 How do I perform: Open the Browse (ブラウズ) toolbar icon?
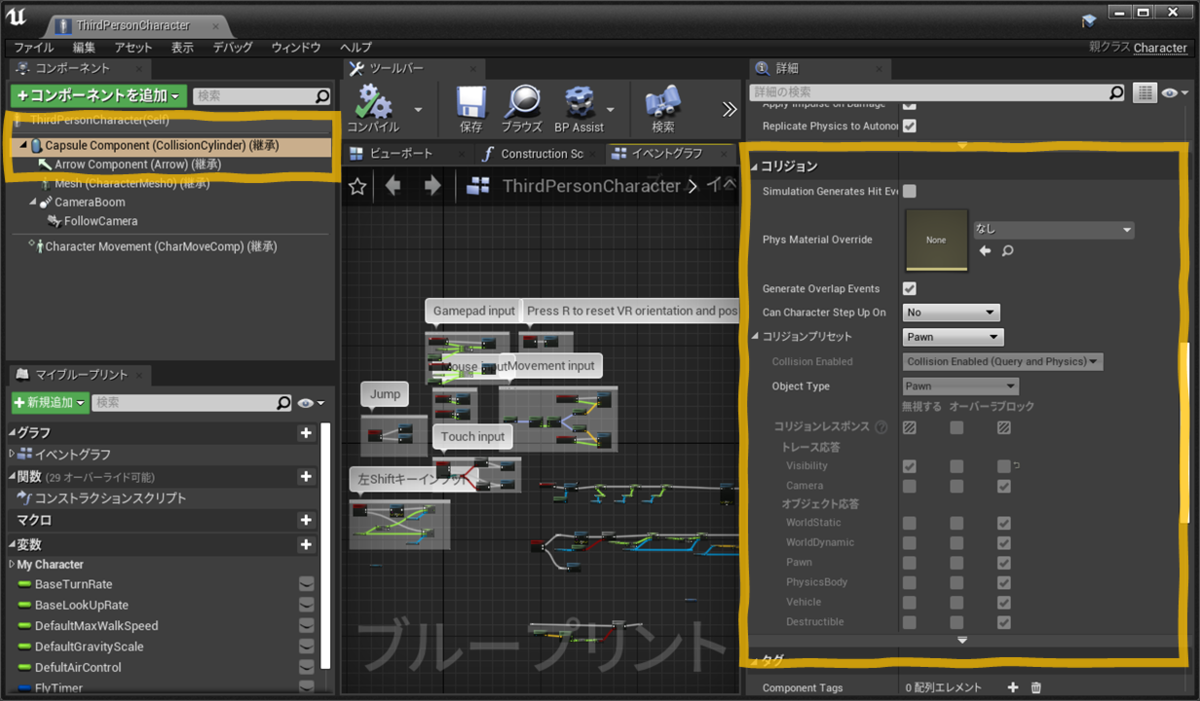[521, 104]
